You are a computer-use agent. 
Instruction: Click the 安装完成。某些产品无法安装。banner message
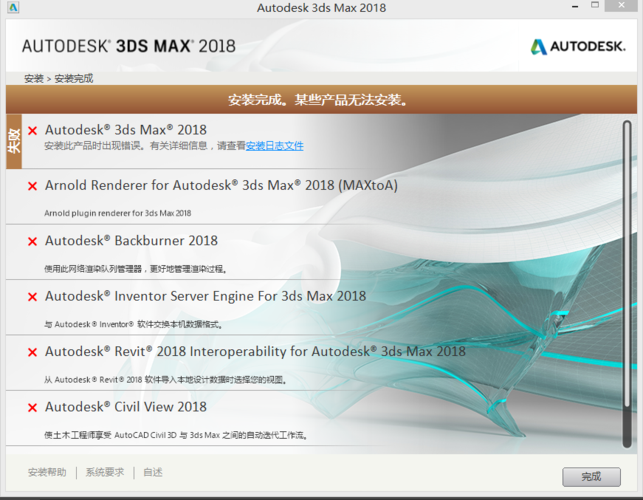[x=318, y=100]
